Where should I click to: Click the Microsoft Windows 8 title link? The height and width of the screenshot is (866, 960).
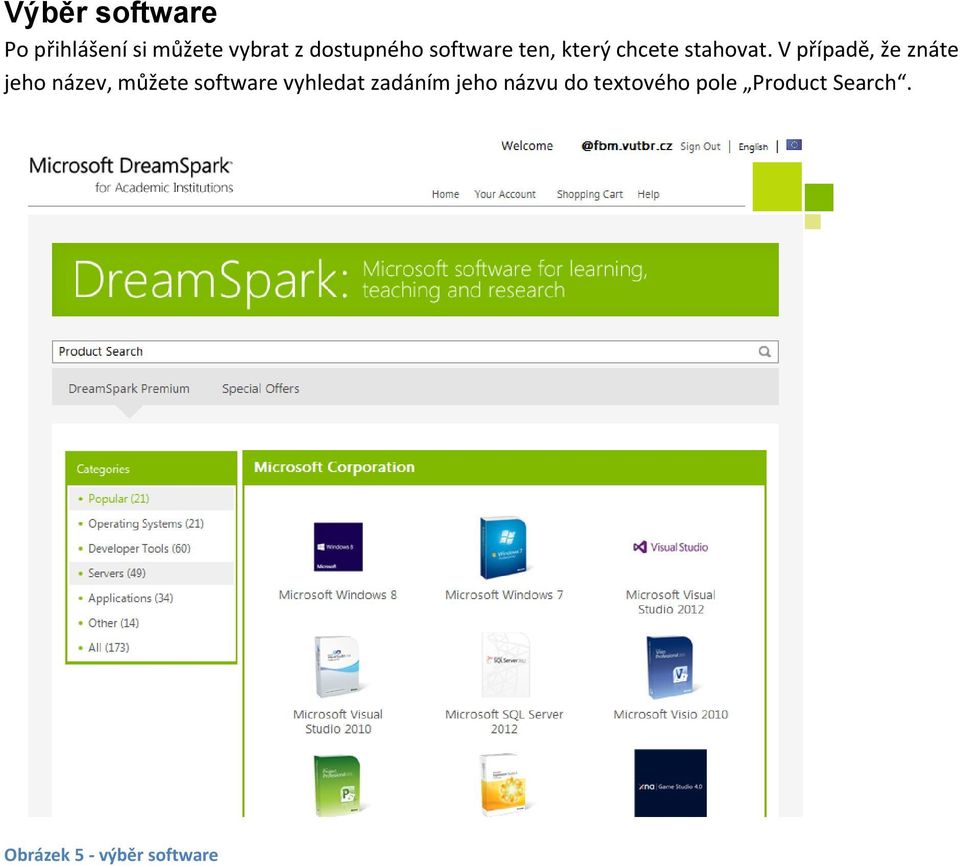[338, 595]
